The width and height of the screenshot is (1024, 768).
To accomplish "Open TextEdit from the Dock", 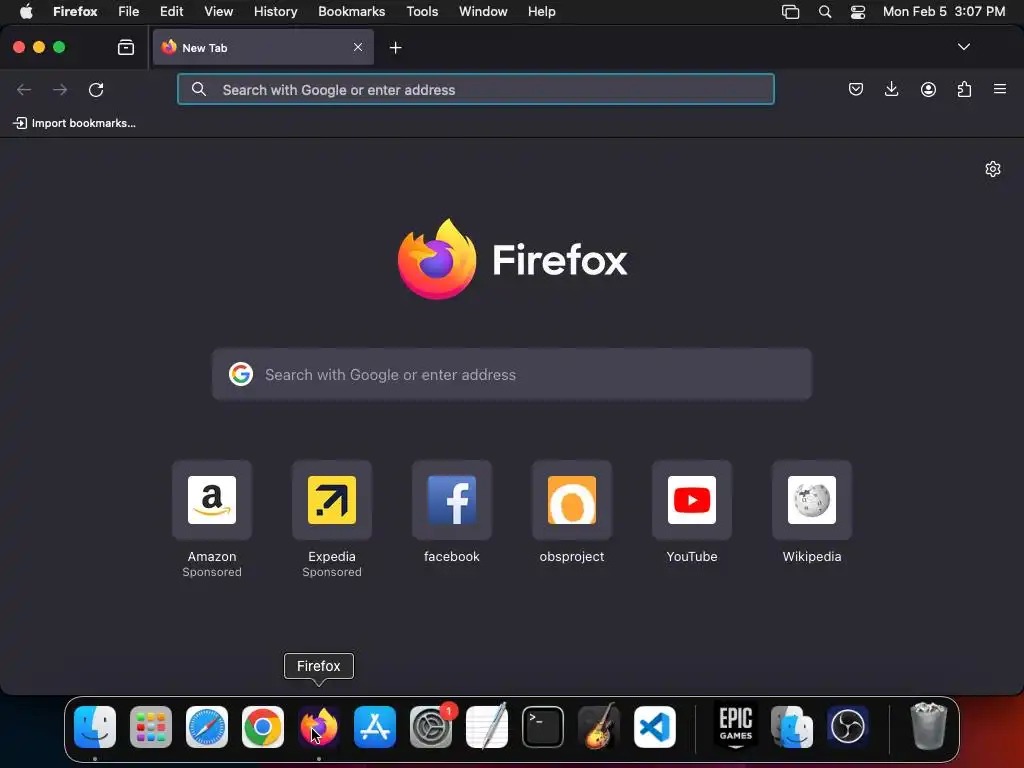I will click(487, 727).
